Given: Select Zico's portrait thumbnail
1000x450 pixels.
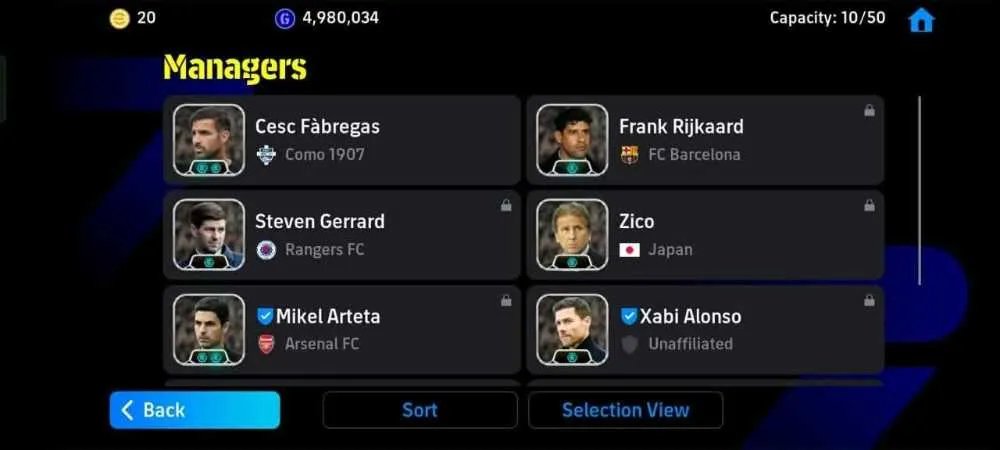Looking at the screenshot, I should coord(573,235).
